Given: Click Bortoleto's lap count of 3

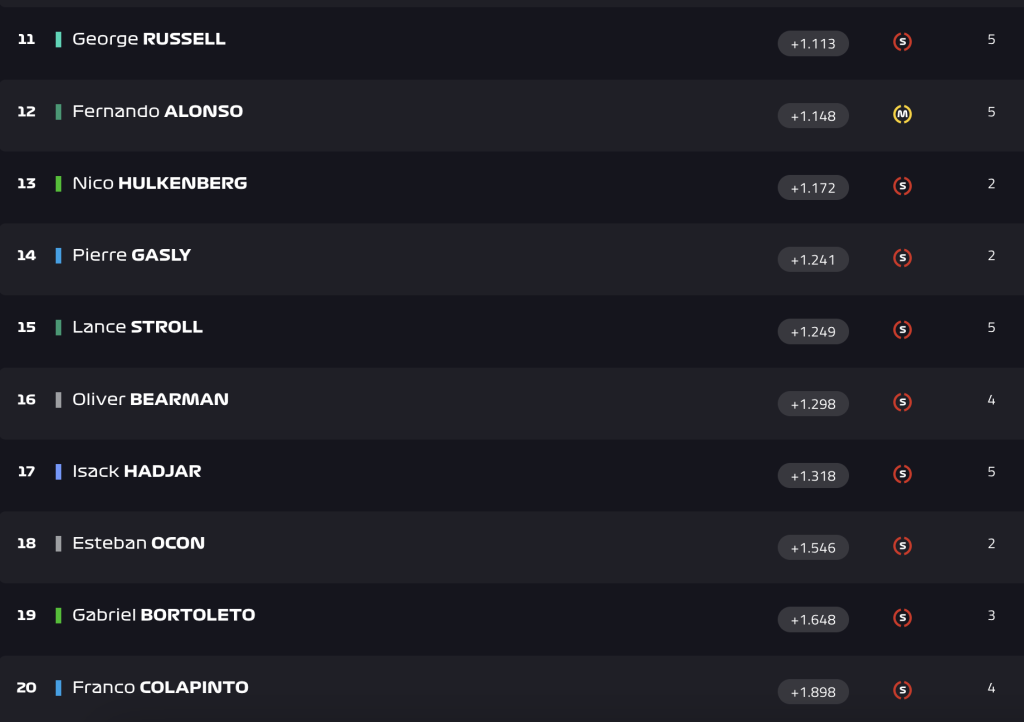Looking at the screenshot, I should pyautogui.click(x=991, y=616).
